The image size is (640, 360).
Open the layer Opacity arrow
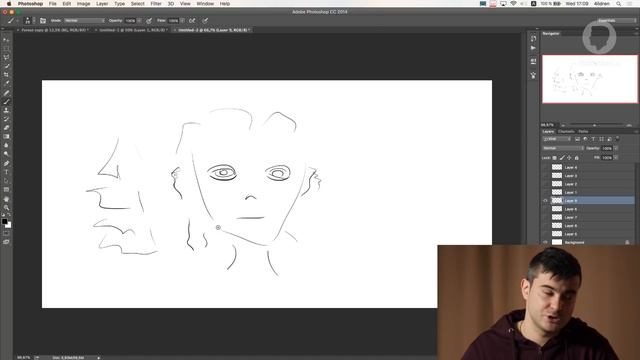coord(616,148)
